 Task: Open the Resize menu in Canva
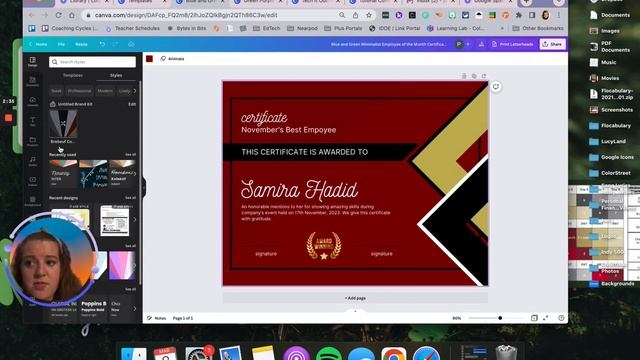(81, 44)
